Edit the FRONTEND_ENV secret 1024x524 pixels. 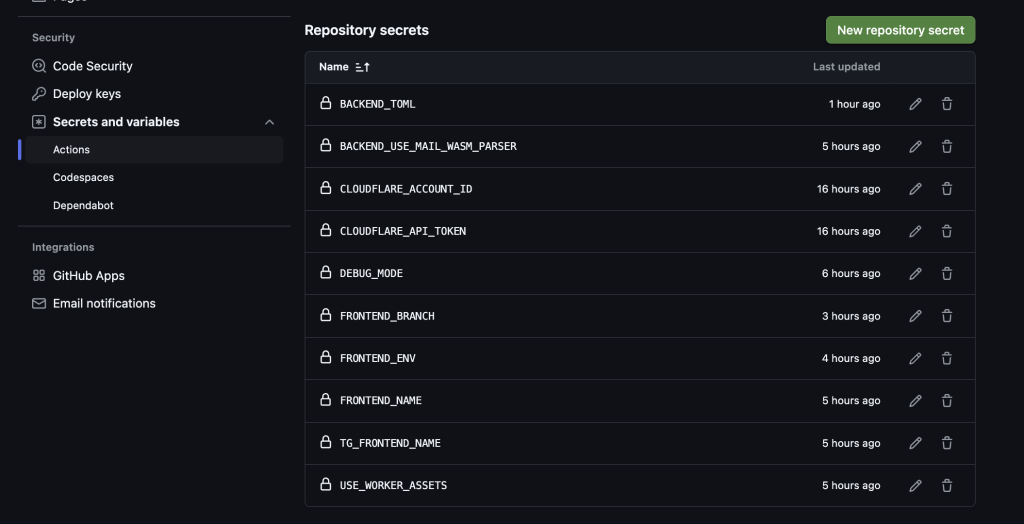[x=915, y=358]
